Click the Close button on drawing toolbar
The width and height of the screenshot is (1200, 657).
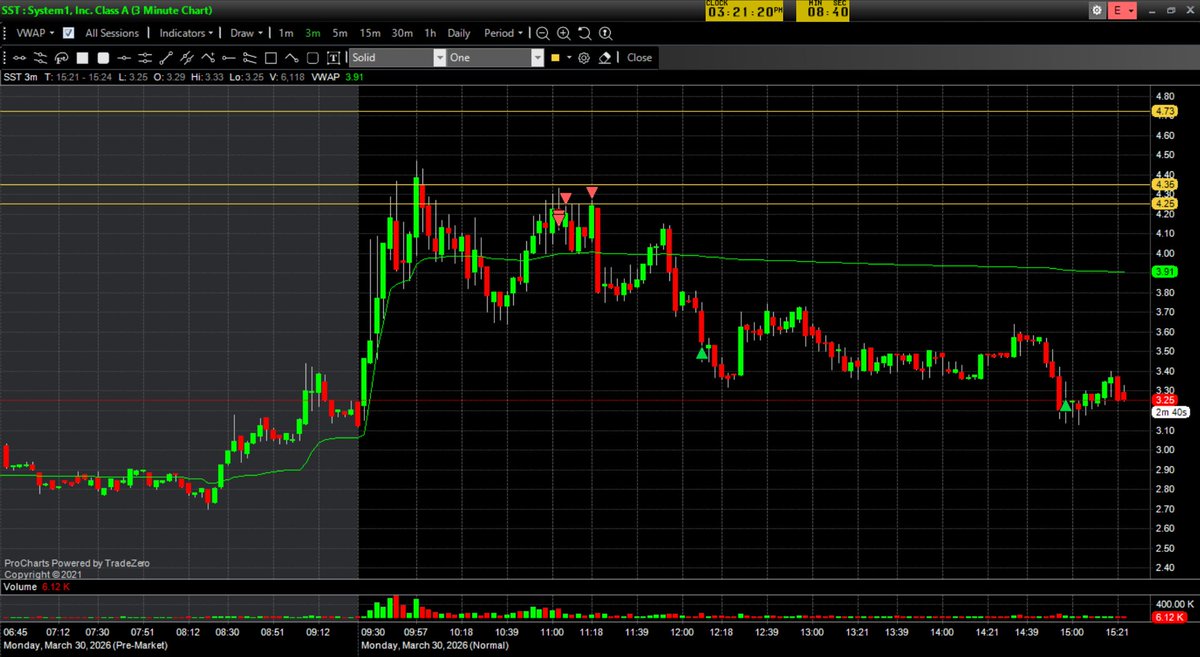point(638,57)
